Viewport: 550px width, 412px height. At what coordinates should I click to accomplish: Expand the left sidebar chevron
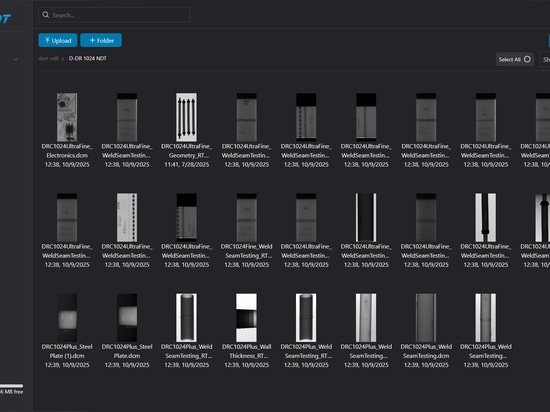tap(15, 60)
